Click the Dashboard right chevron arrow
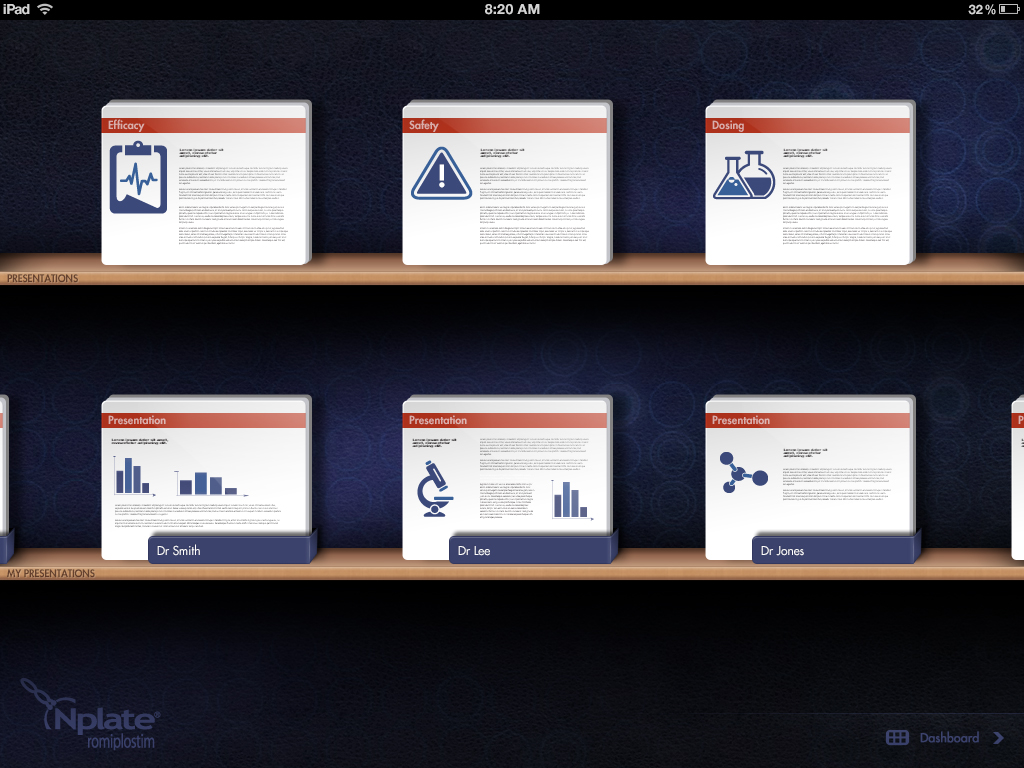Image resolution: width=1024 pixels, height=768 pixels. click(x=999, y=738)
